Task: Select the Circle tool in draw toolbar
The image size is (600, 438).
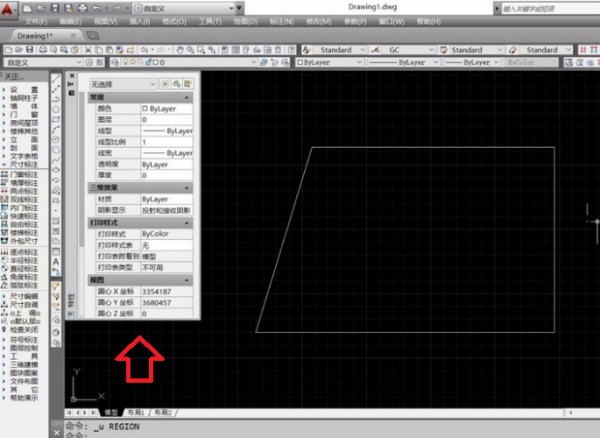Action: 56,140
